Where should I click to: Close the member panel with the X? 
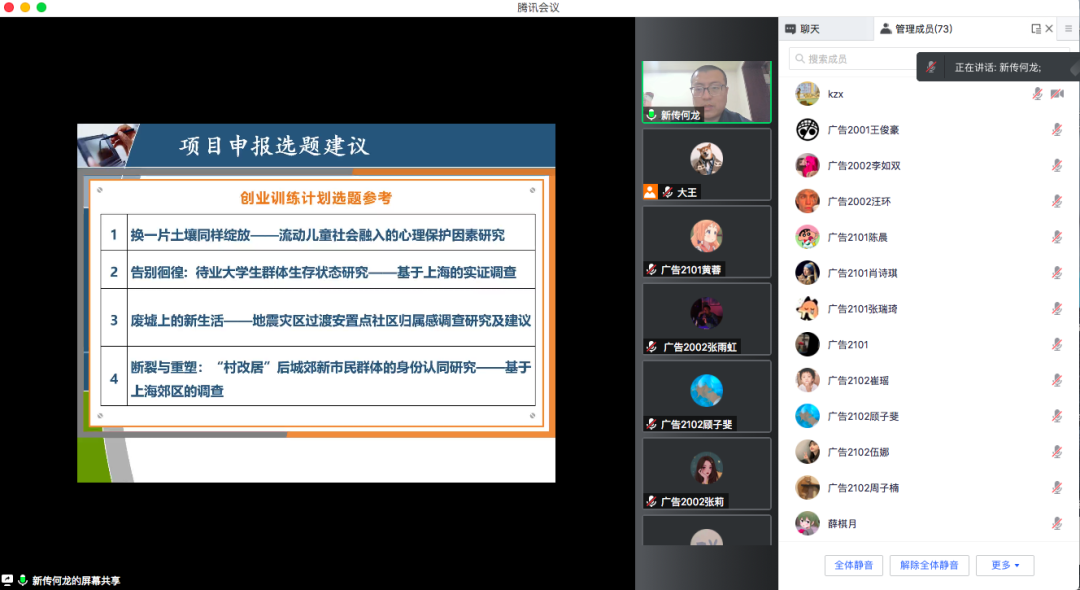click(1049, 29)
